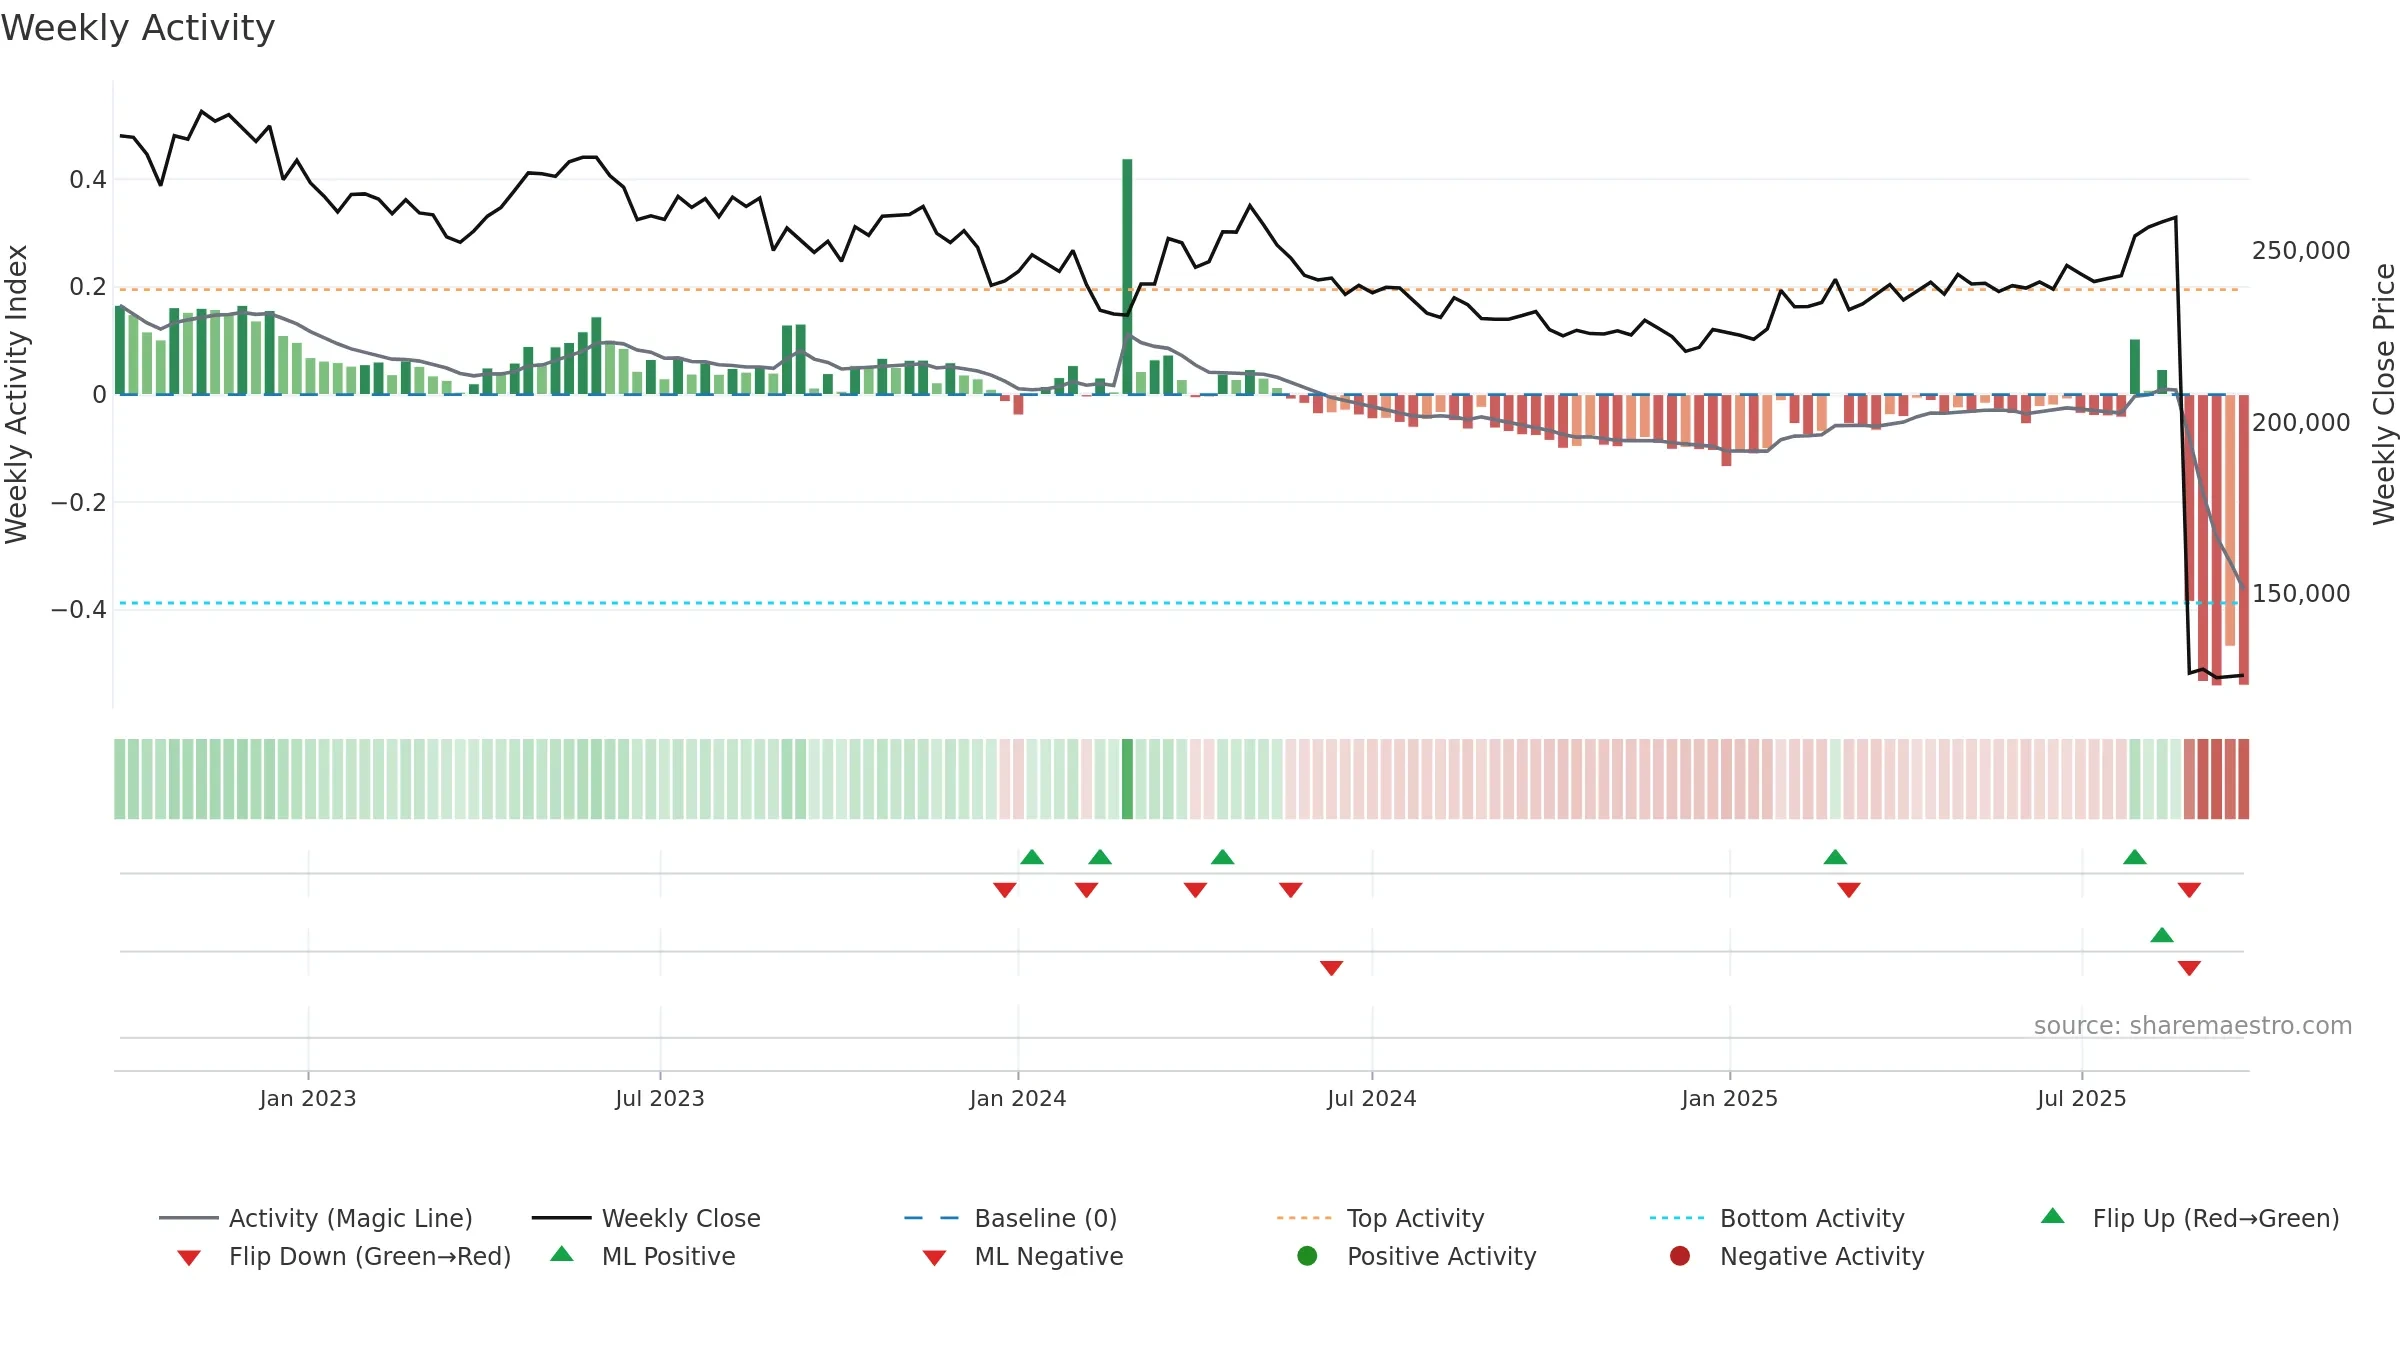Click the Weekly Activity Index axis title
Image resolution: width=2400 pixels, height=1350 pixels.
pos(16,394)
